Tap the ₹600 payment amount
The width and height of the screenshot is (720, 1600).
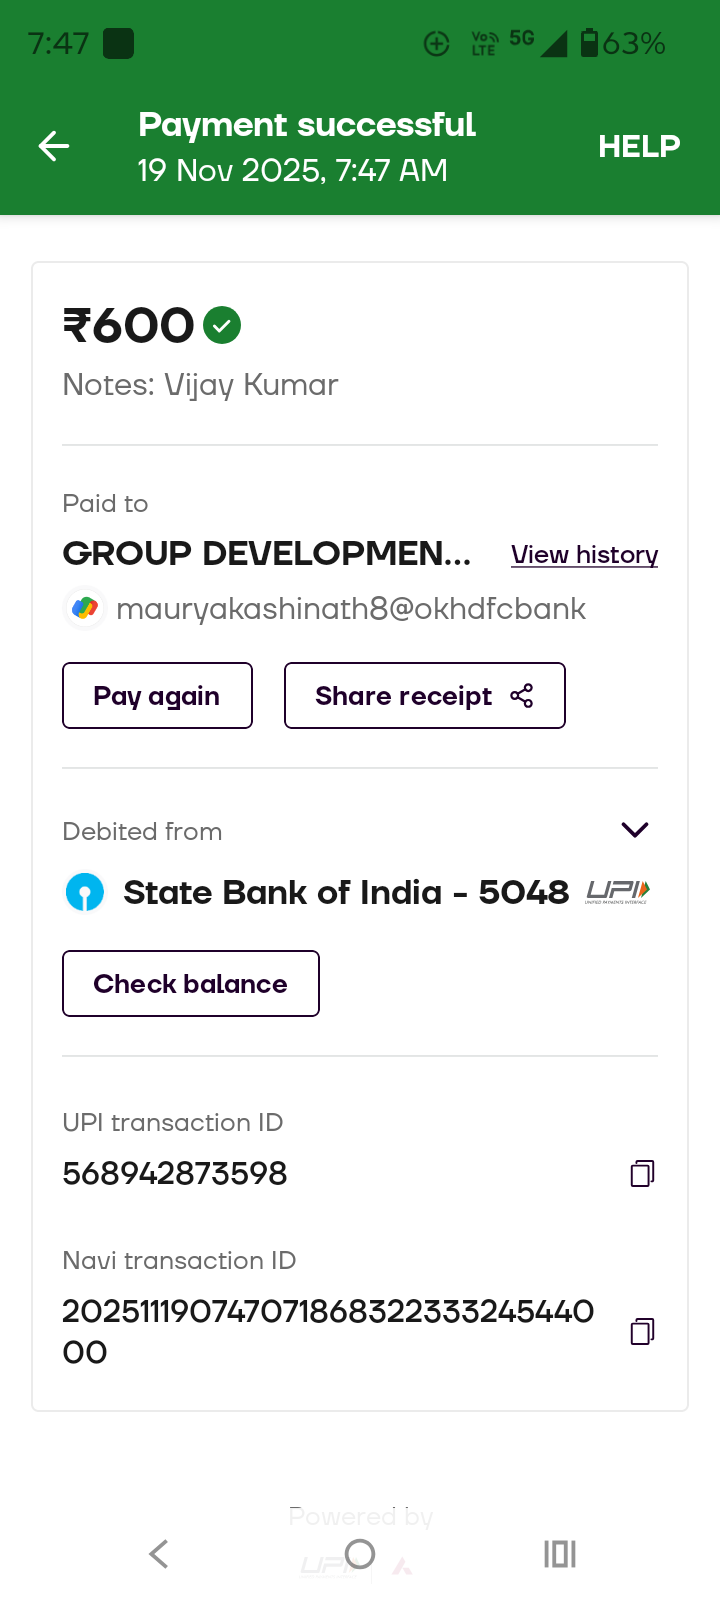129,325
